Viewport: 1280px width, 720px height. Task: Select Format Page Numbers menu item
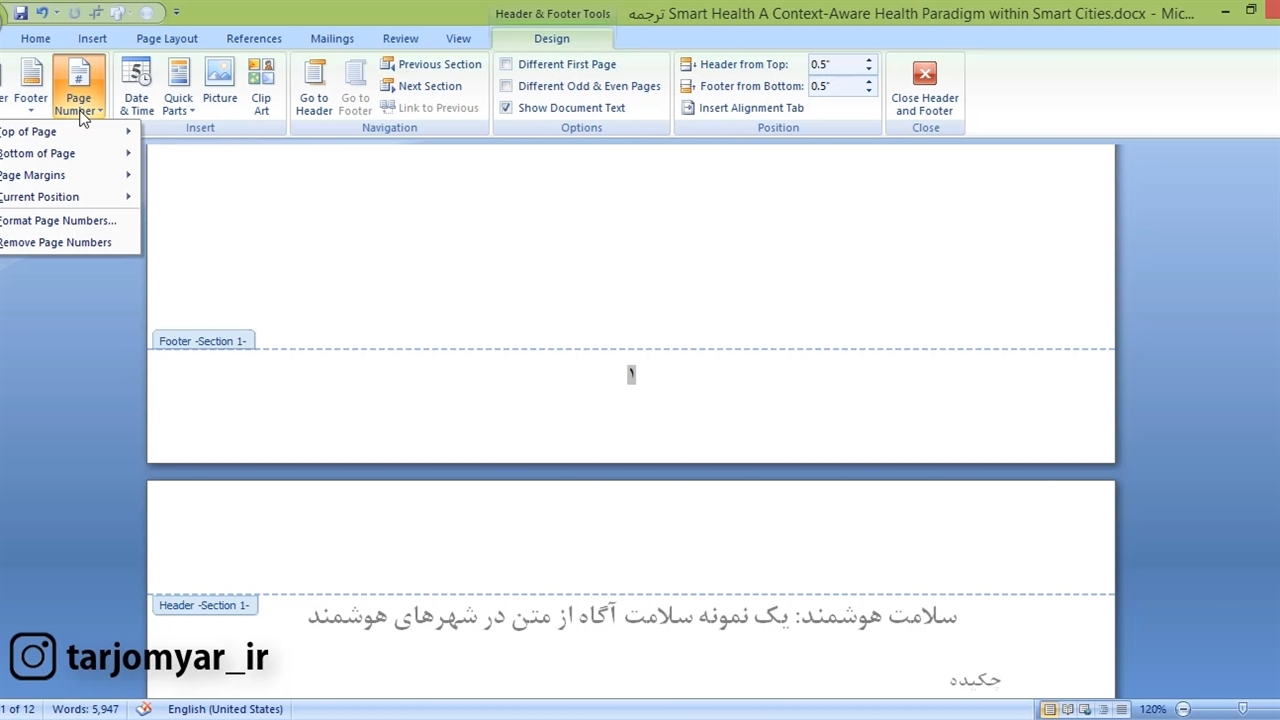60,221
